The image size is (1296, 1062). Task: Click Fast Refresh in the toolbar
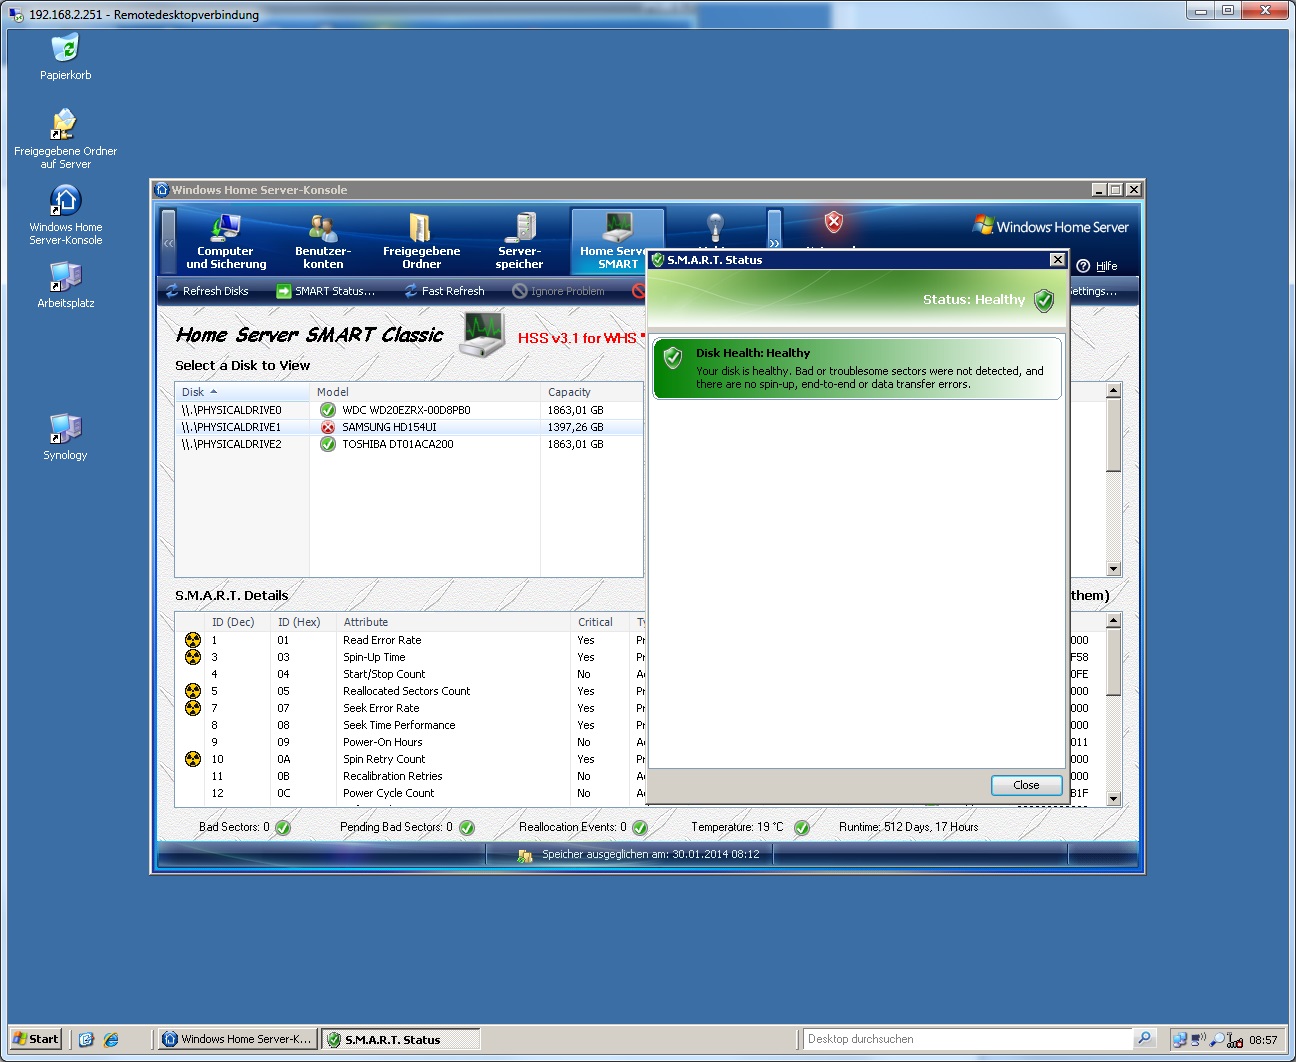tap(444, 291)
